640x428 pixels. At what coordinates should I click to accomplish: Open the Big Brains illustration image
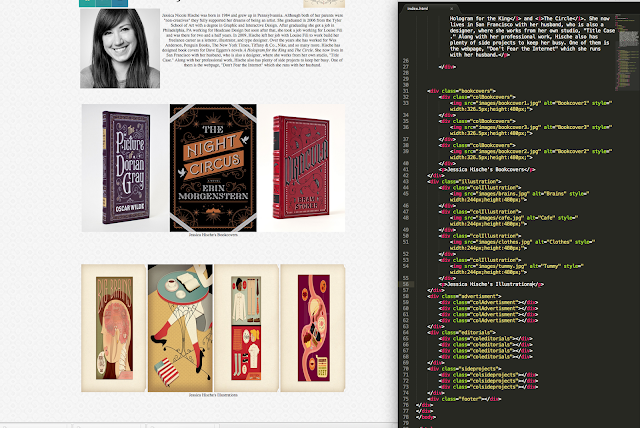click(x=113, y=328)
